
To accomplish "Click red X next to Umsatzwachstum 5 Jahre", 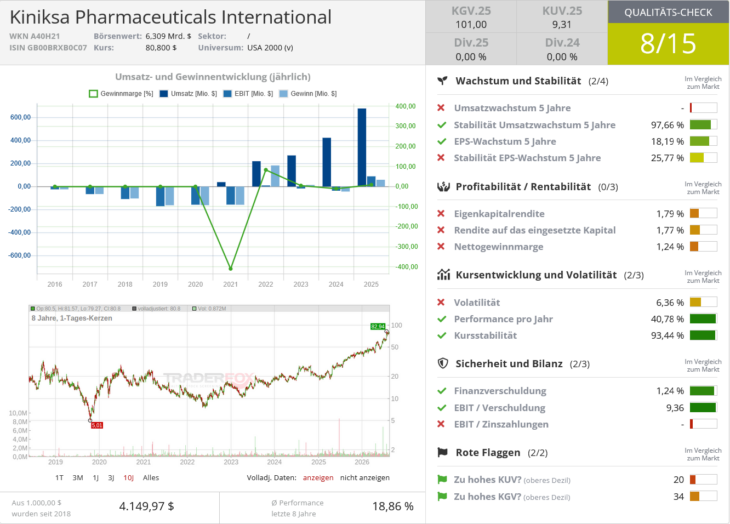I will [x=441, y=108].
